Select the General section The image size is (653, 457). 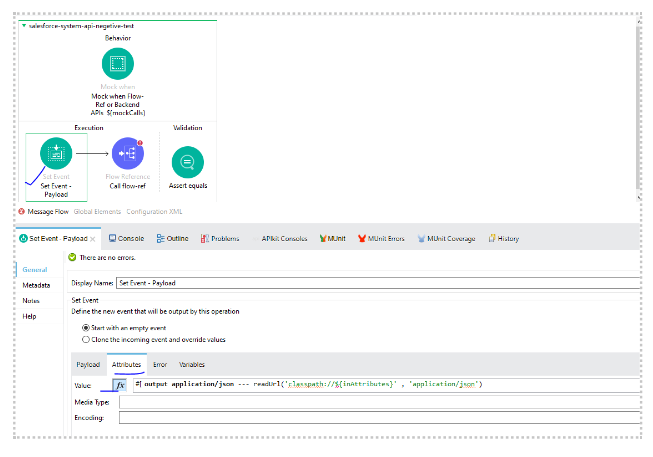click(x=35, y=270)
